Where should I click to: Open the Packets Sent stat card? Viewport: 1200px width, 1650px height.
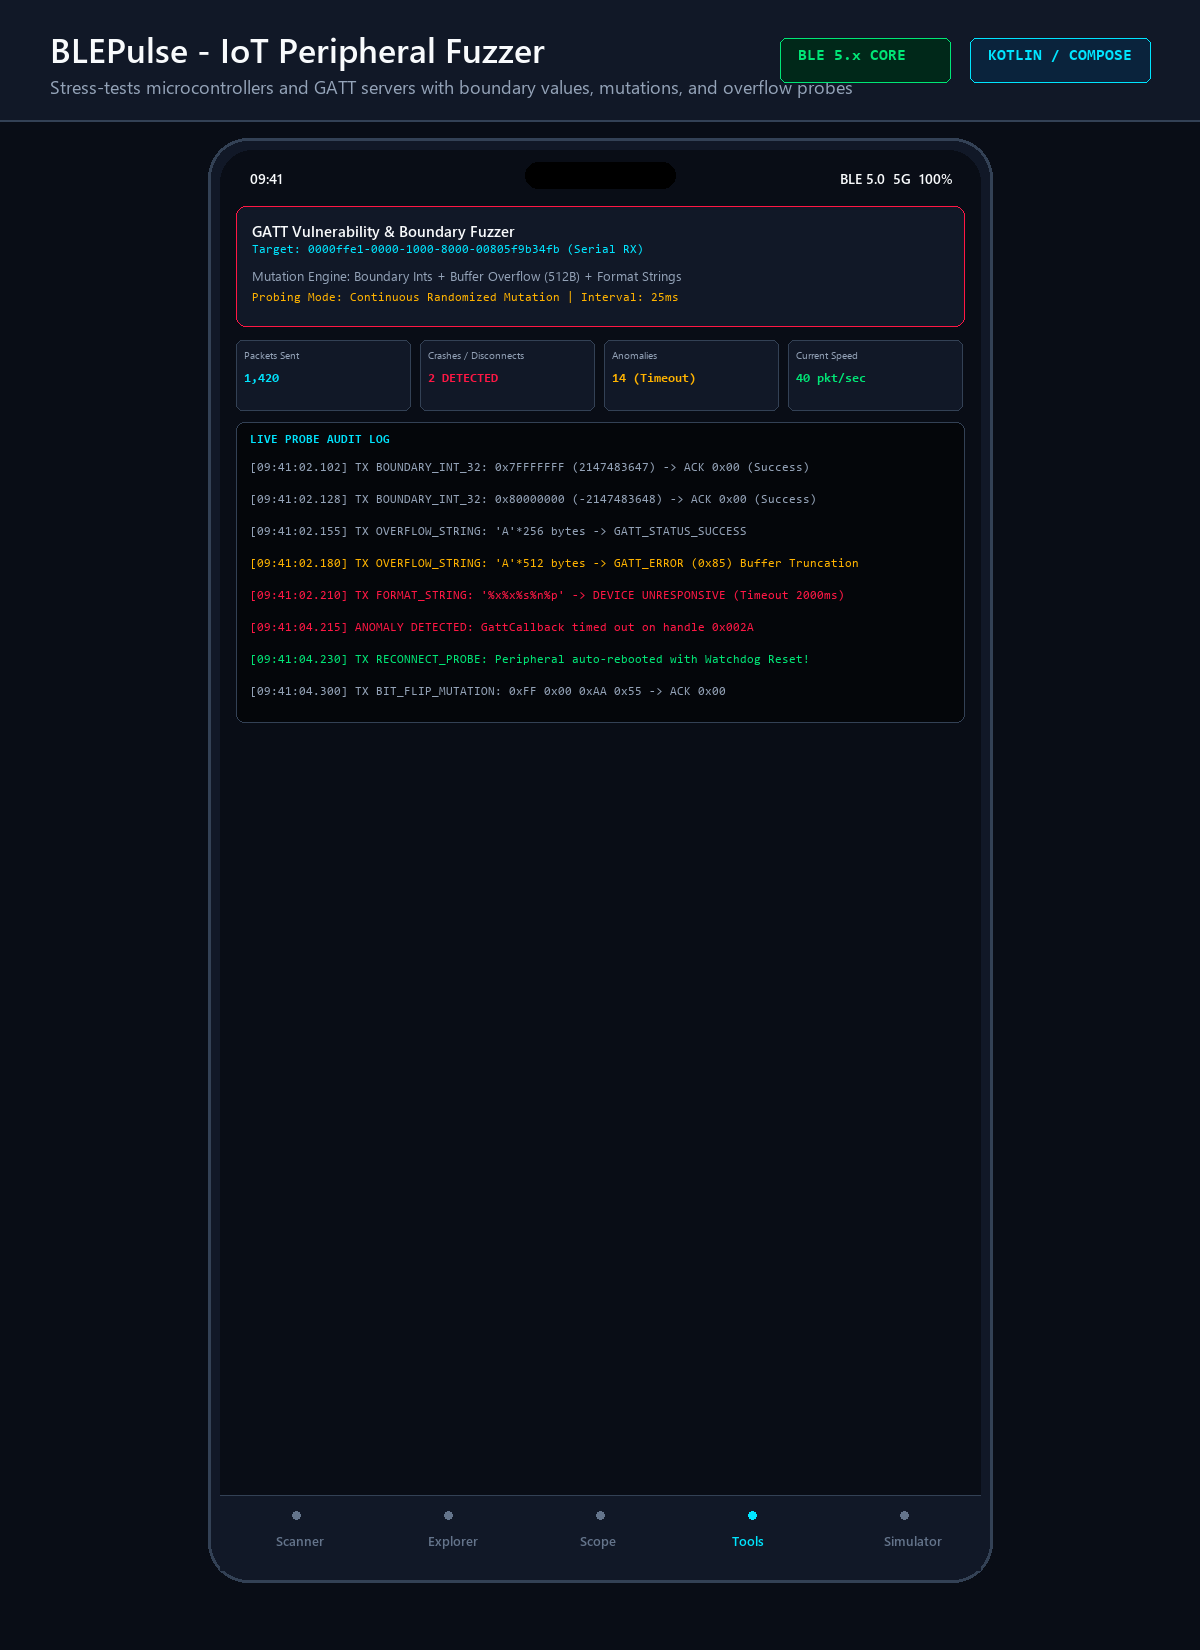(323, 375)
